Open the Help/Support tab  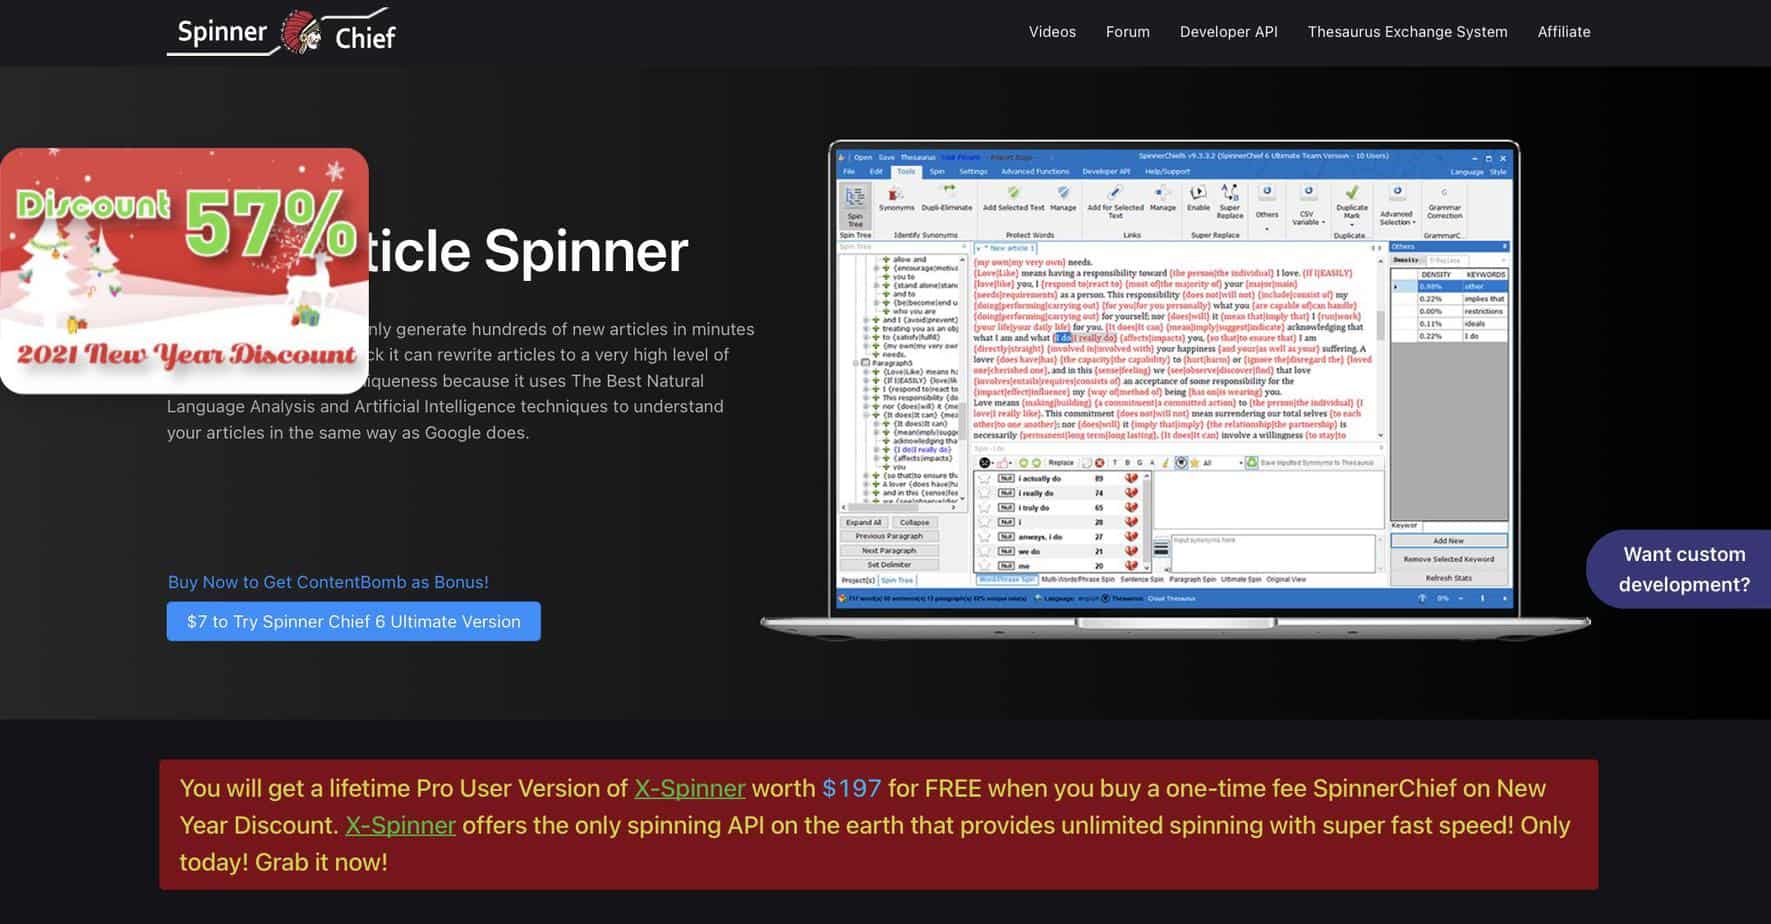click(1167, 172)
